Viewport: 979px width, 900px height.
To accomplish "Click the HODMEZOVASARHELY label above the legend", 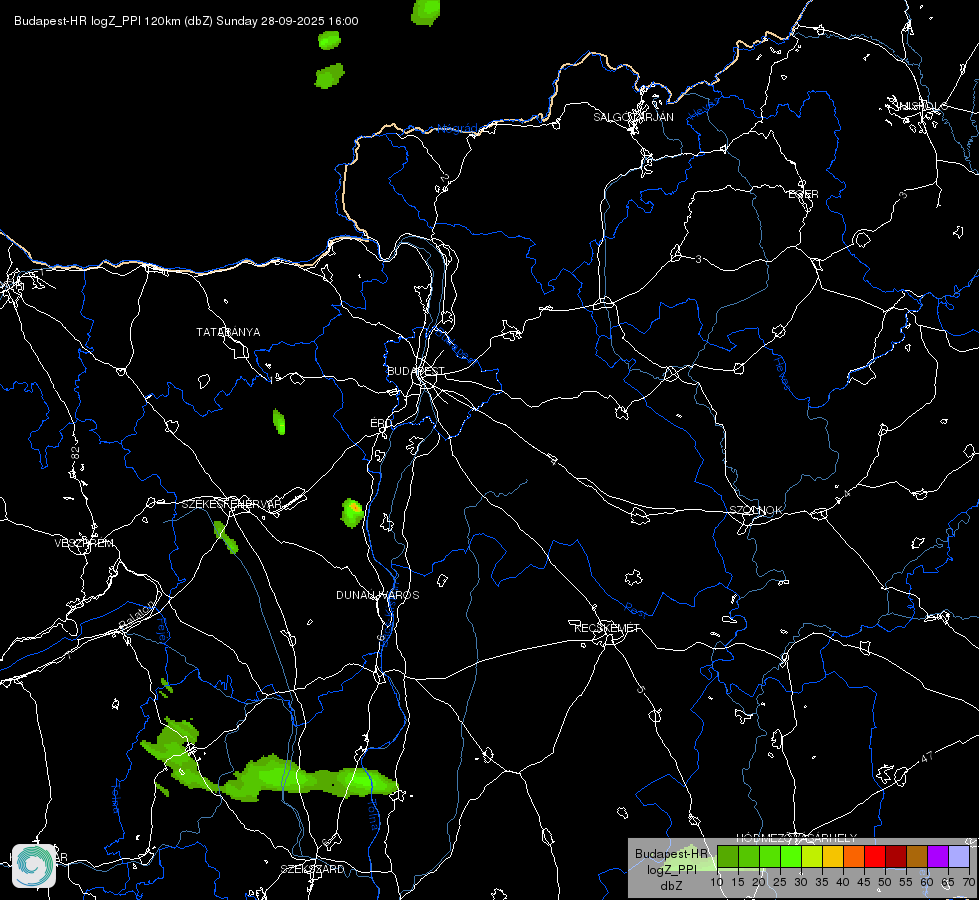I will pos(796,838).
